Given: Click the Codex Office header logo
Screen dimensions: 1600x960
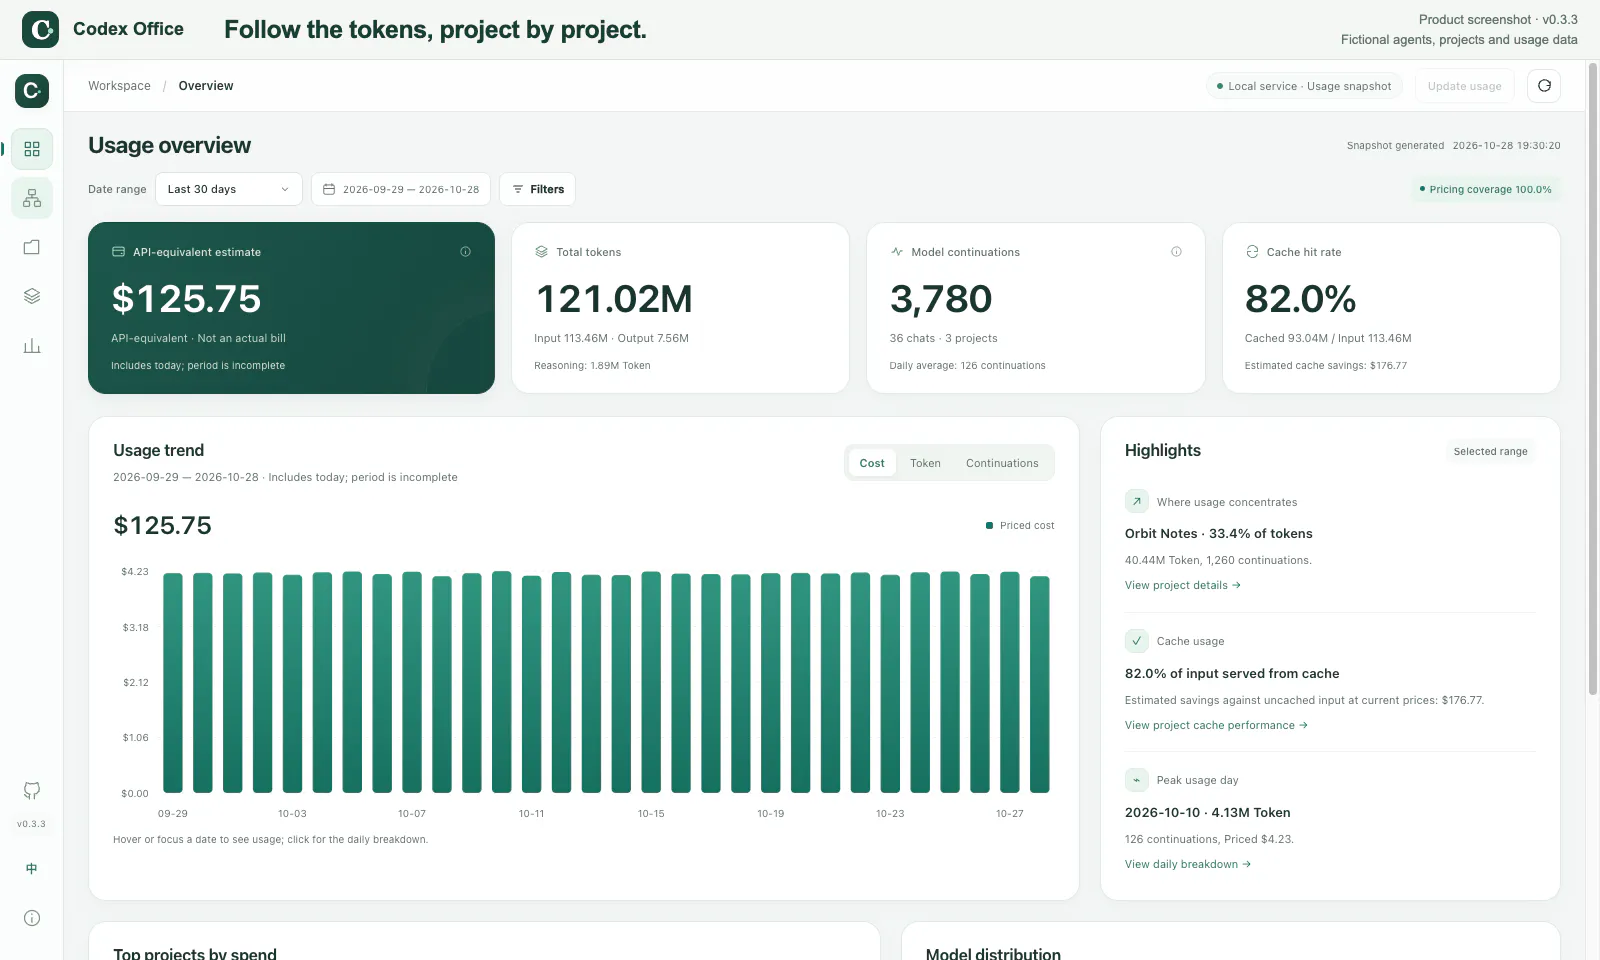Looking at the screenshot, I should click(x=41, y=30).
